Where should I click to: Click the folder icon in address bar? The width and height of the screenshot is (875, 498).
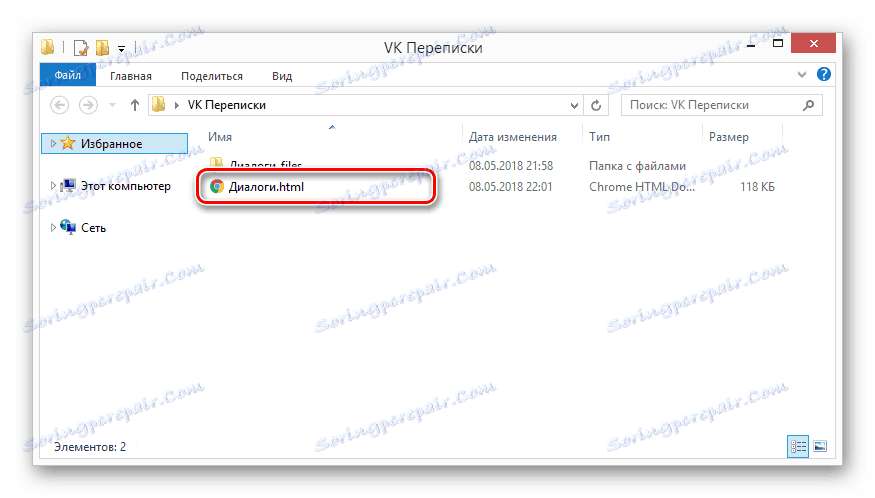[159, 104]
